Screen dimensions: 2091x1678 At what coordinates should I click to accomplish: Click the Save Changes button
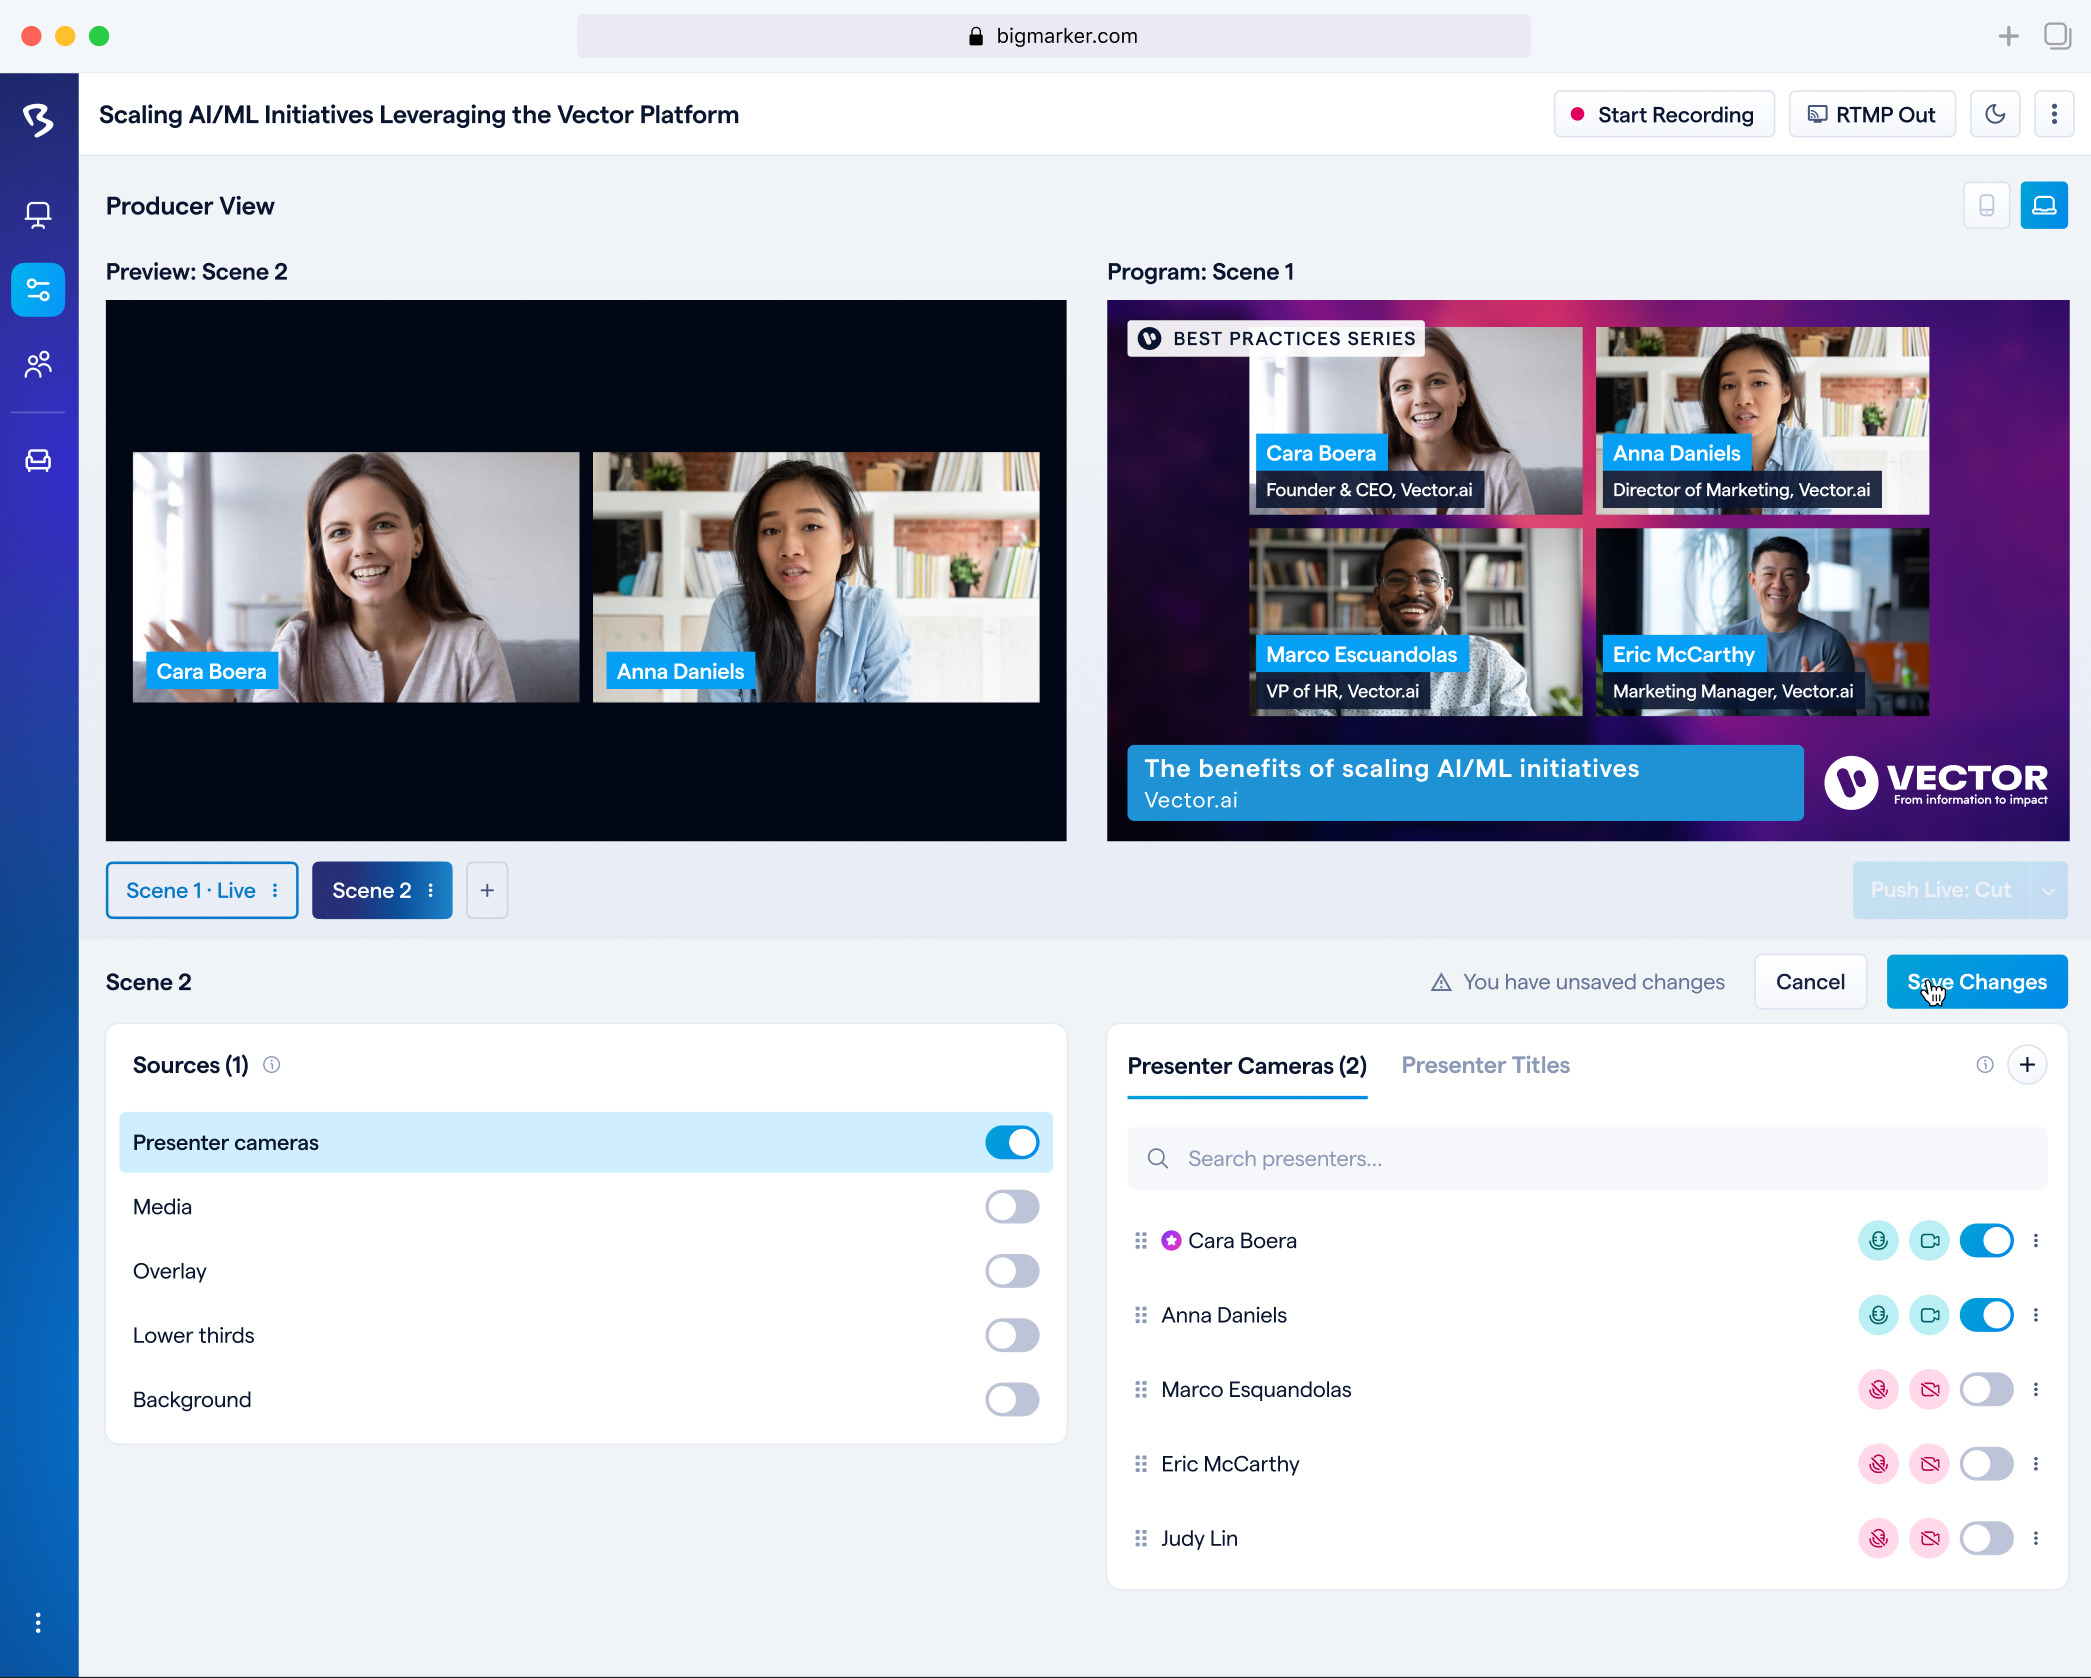[1976, 981]
